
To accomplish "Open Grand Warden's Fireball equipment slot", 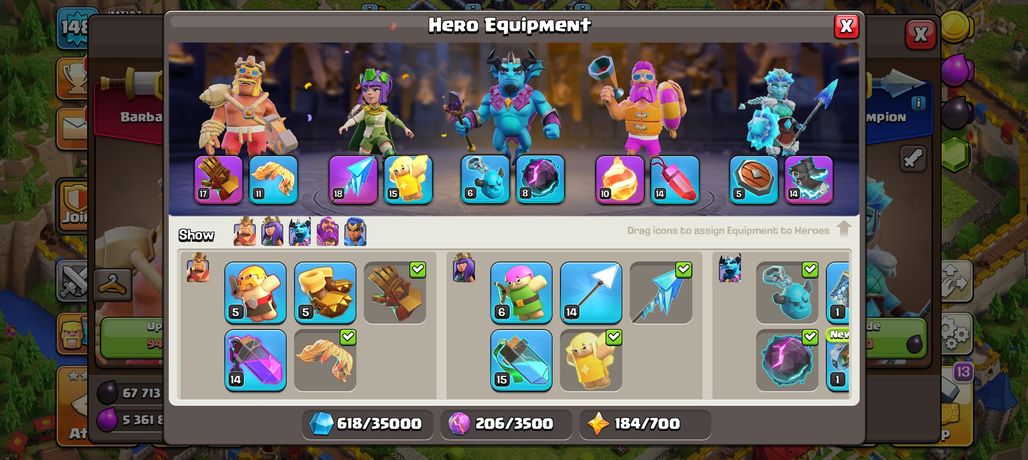I will 620,180.
